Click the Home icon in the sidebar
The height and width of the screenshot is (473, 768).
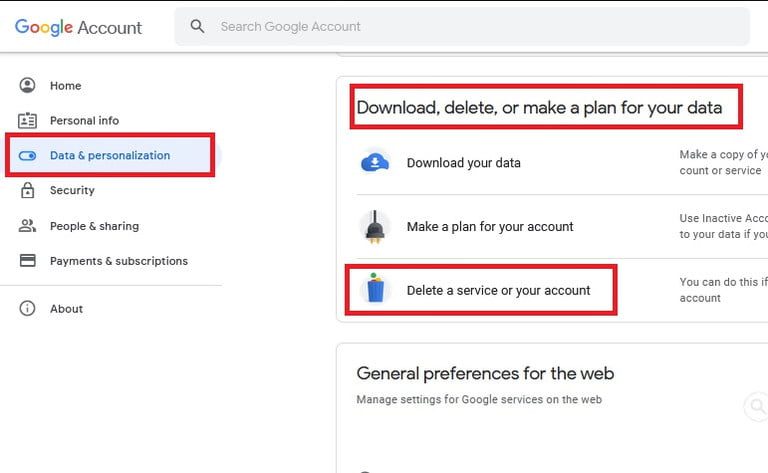coord(28,86)
